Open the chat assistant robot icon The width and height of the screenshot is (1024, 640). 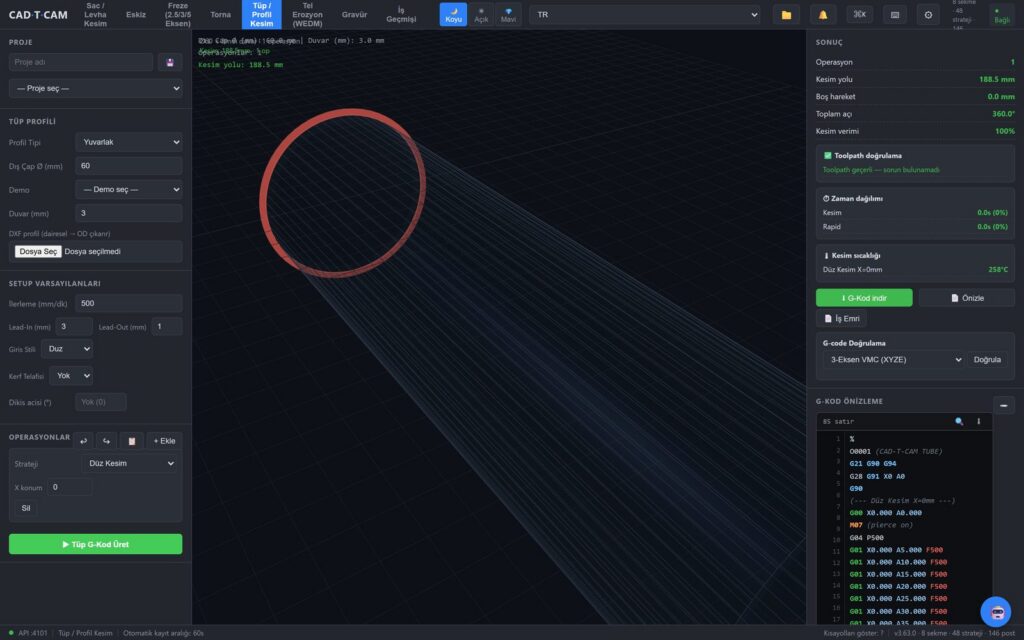coord(996,612)
